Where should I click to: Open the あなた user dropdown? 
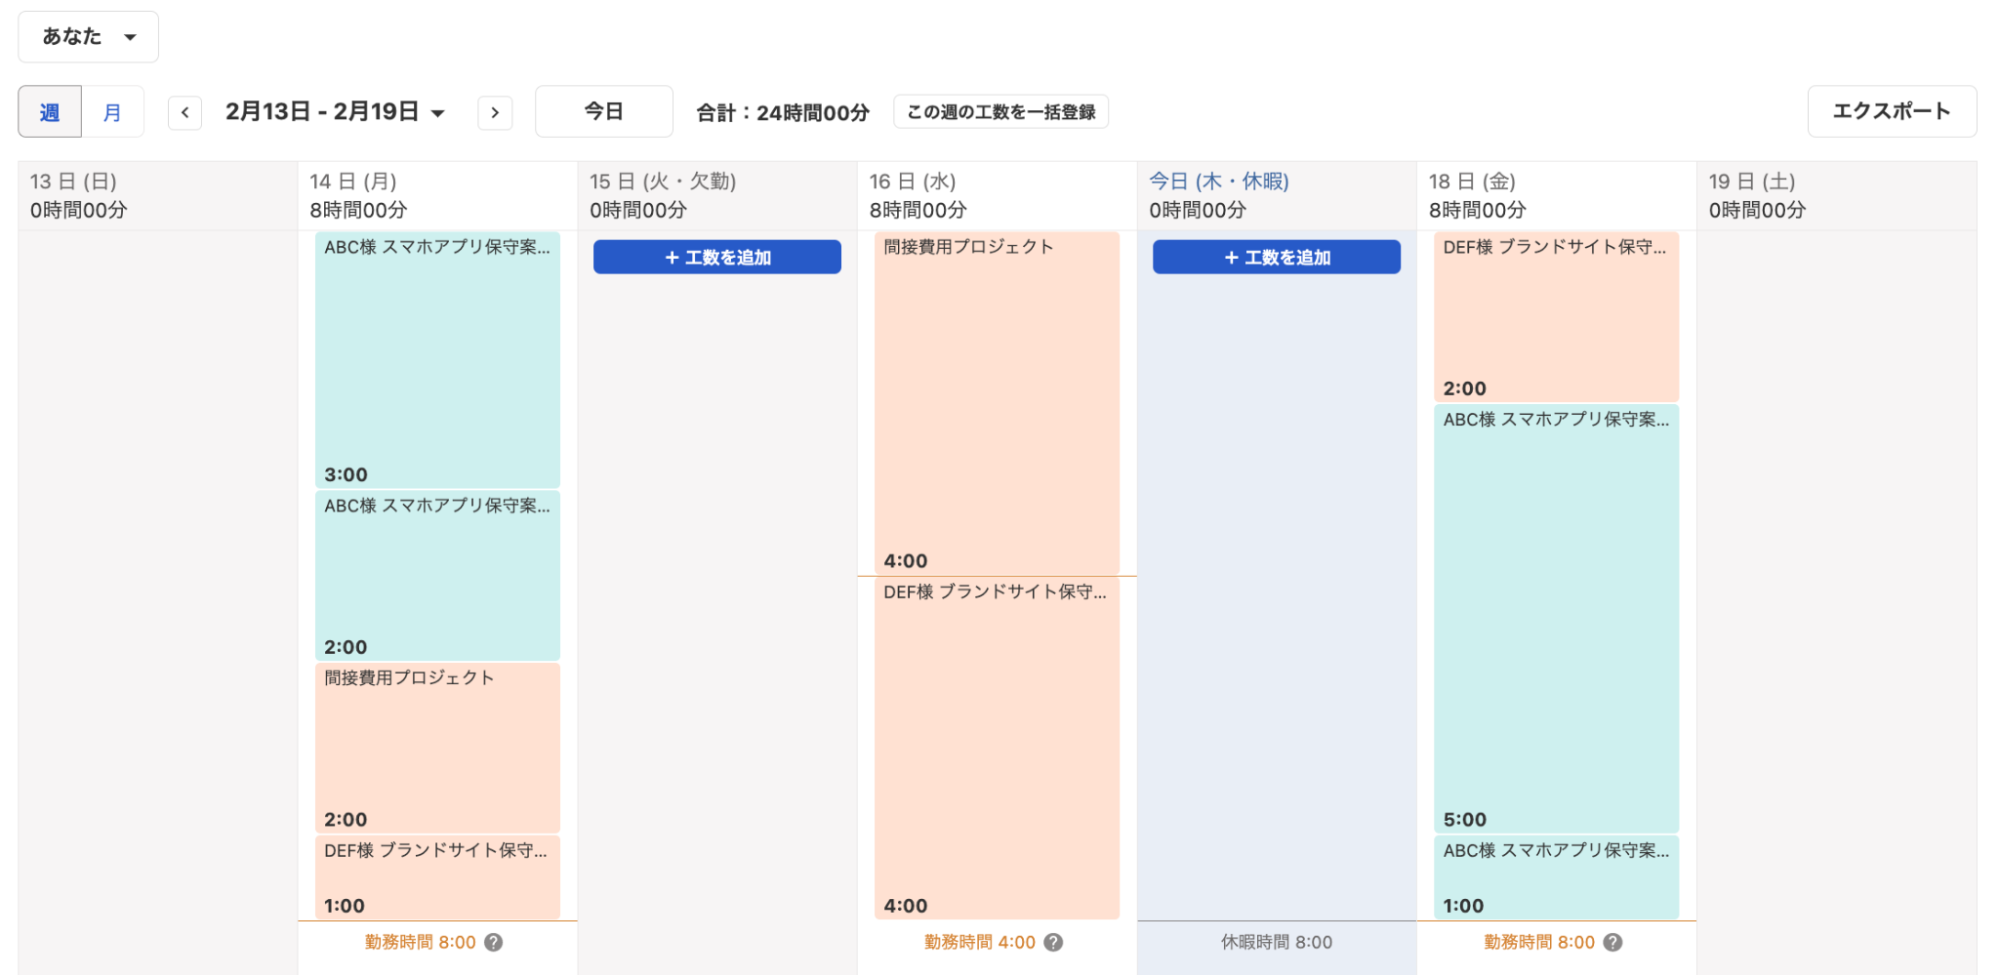88,37
